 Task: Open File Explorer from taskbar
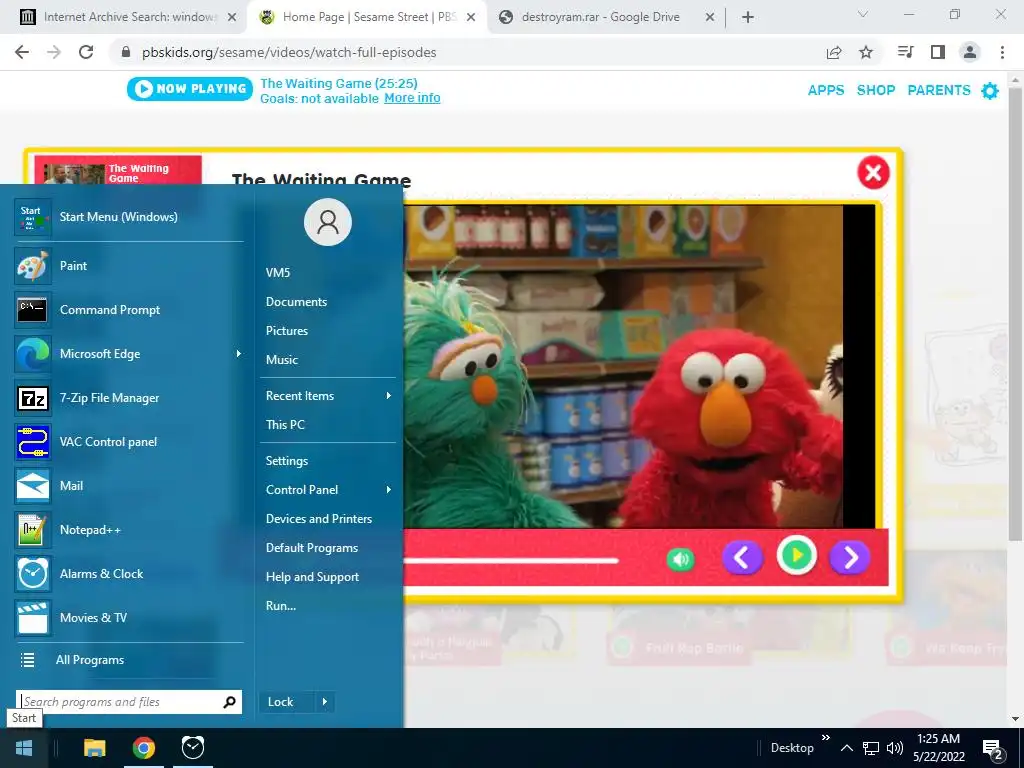[x=95, y=748]
